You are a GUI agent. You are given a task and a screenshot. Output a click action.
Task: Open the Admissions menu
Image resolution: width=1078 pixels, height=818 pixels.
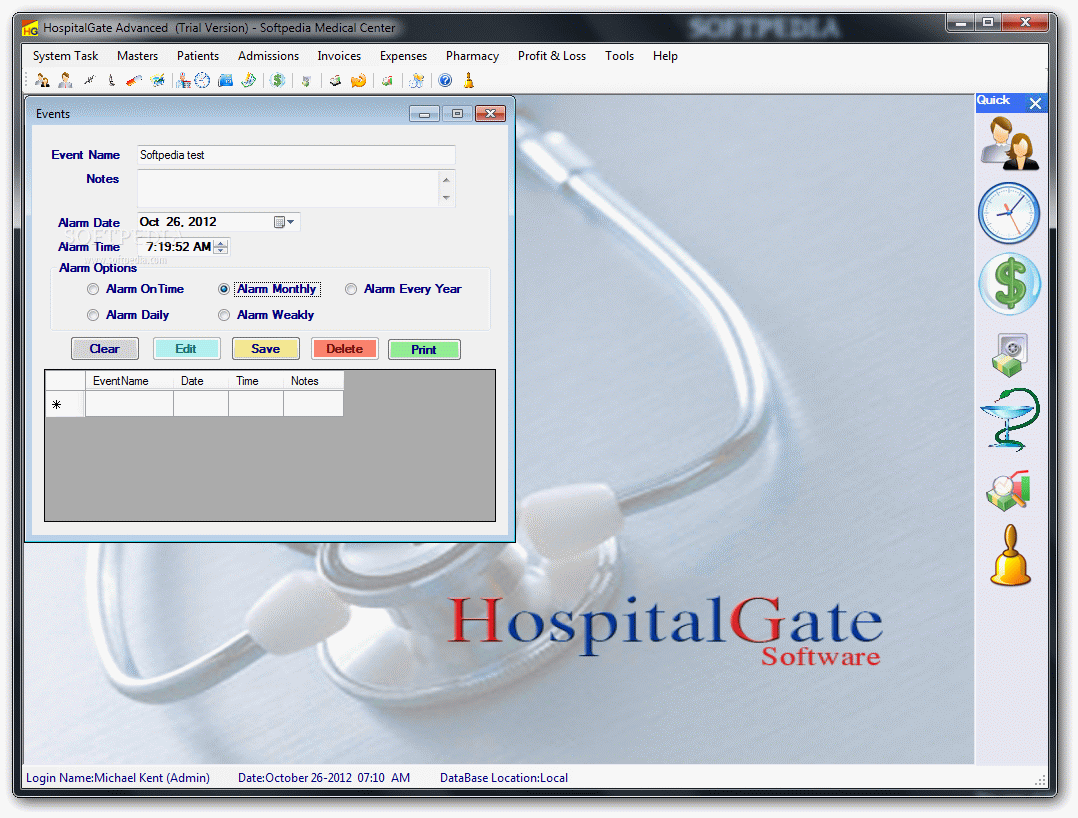268,56
